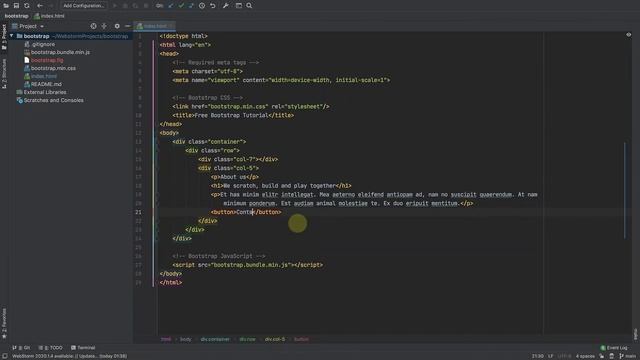
Task: Click the html breadcrumb in editor
Action: (x=166, y=339)
